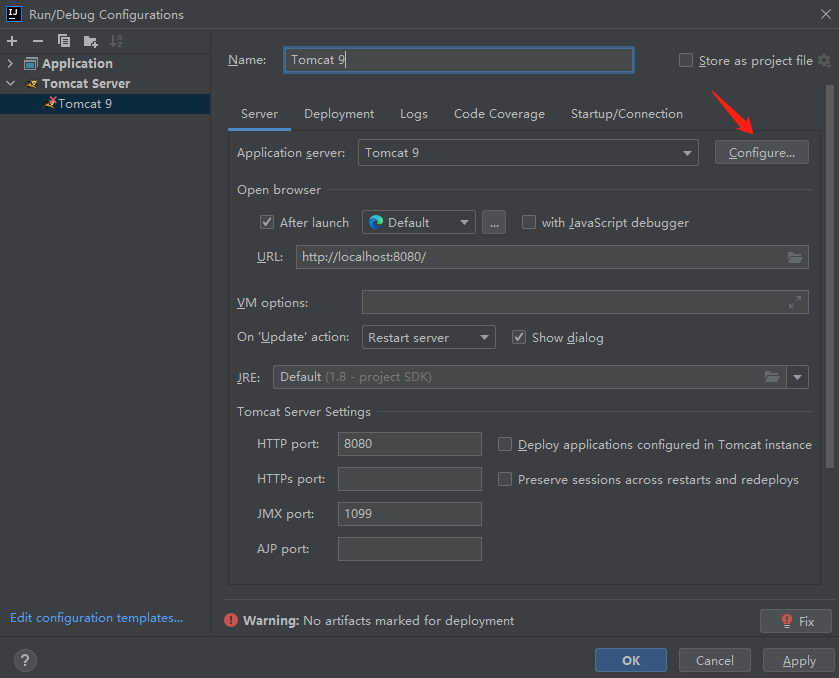The image size is (839, 678).
Task: Enable Preserve sessions across restarts and redeploys
Action: tap(505, 479)
